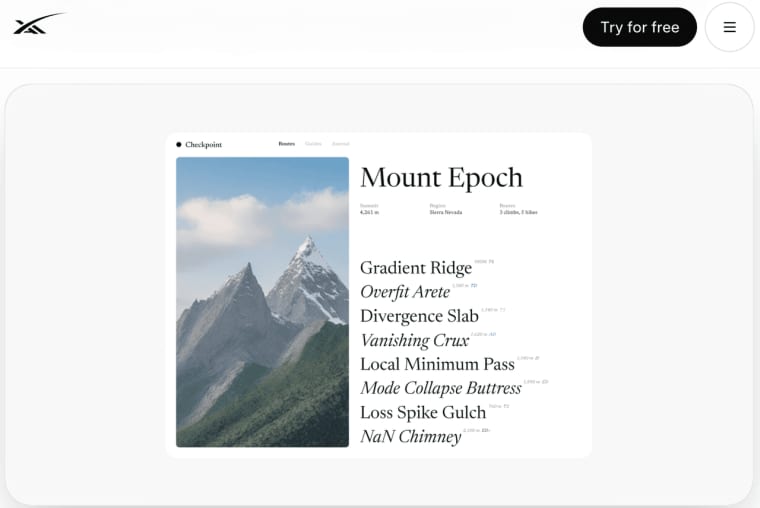Click the site logo icon
Viewport: 760px width, 508px height.
[39, 24]
